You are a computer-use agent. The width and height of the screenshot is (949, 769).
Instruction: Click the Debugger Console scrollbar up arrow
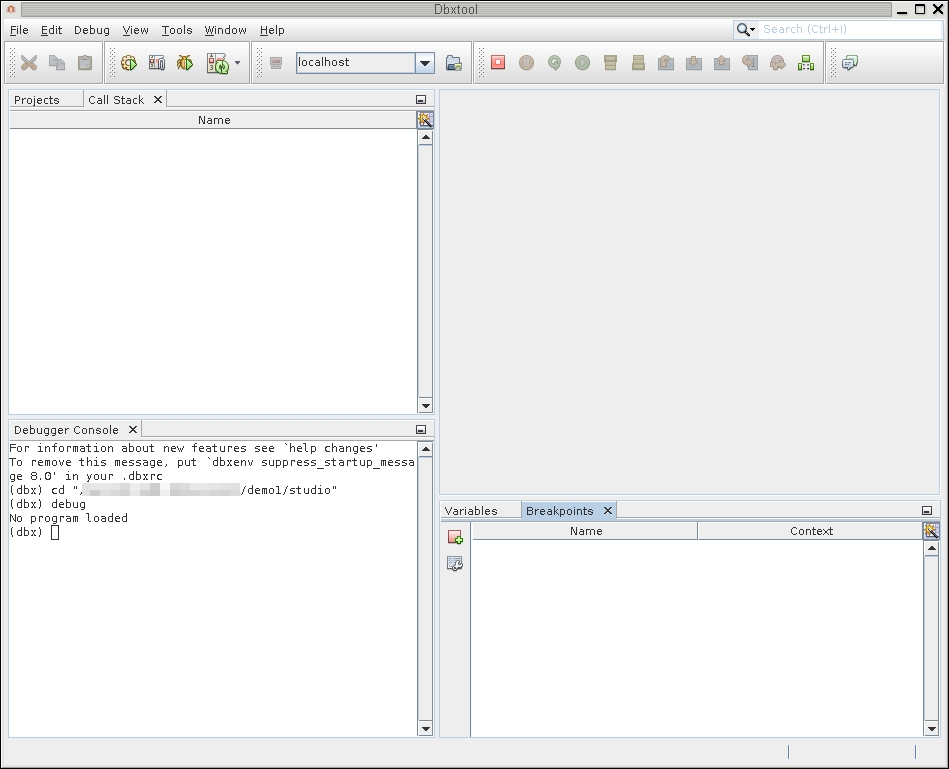425,449
